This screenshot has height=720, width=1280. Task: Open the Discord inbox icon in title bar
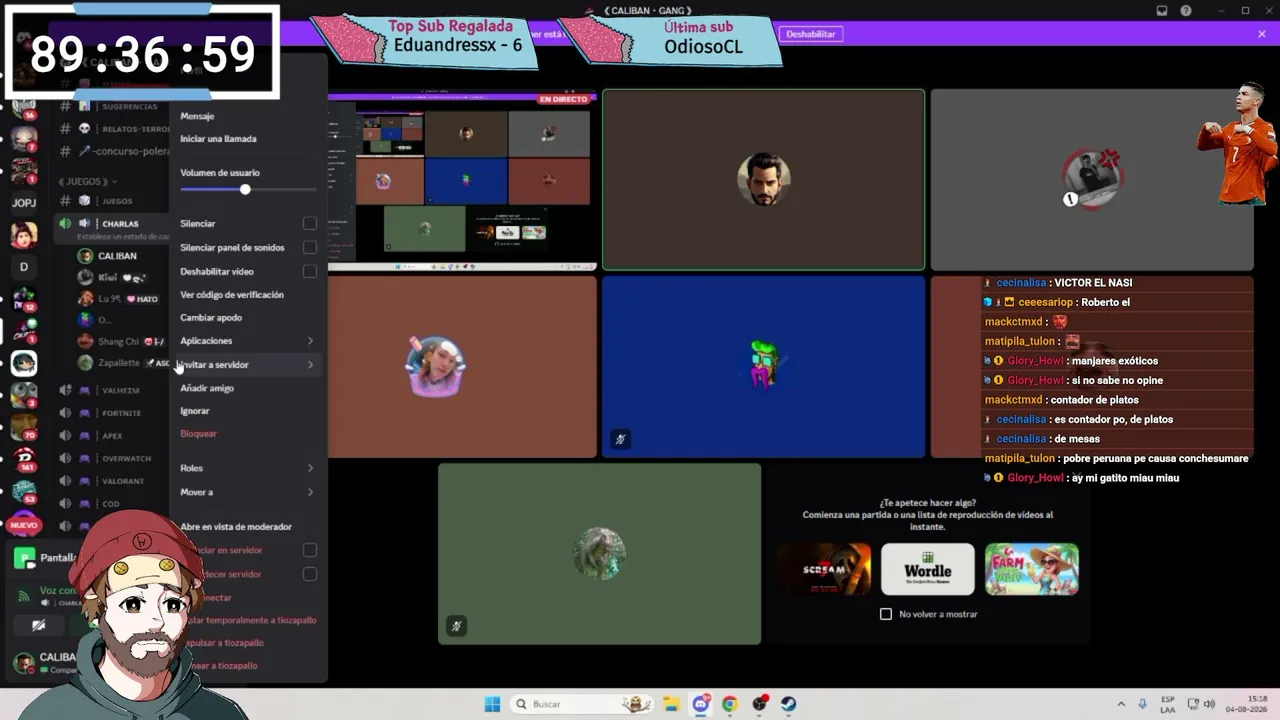[1162, 11]
